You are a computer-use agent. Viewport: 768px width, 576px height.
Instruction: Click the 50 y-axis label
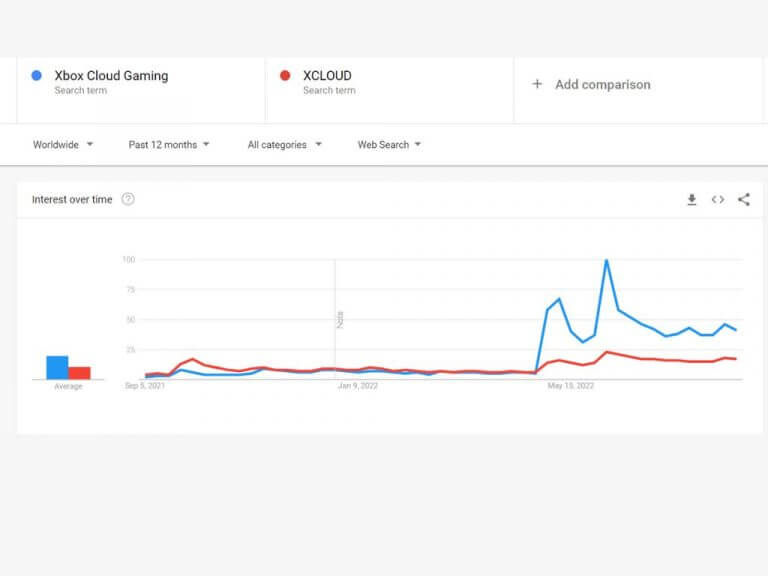coord(130,320)
